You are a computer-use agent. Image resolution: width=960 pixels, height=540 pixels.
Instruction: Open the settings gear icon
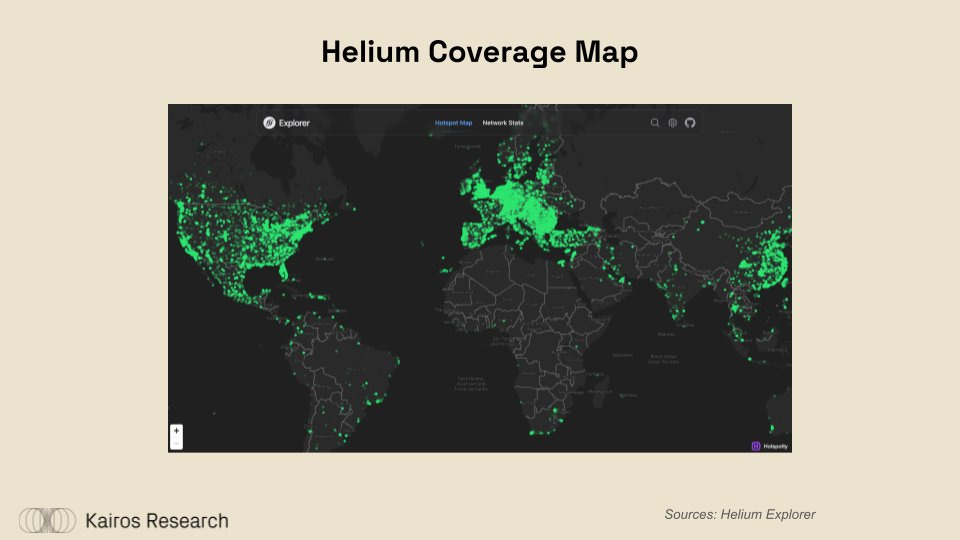672,122
